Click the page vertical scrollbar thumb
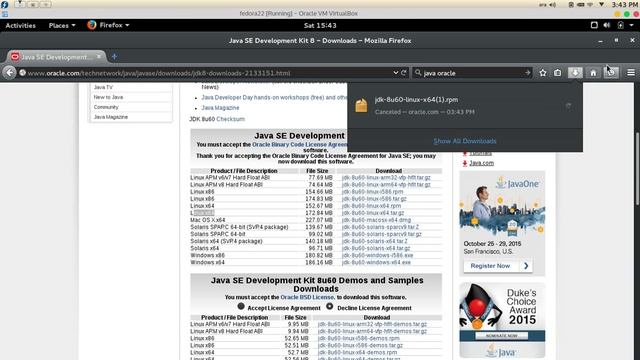 pyautogui.click(x=638, y=168)
